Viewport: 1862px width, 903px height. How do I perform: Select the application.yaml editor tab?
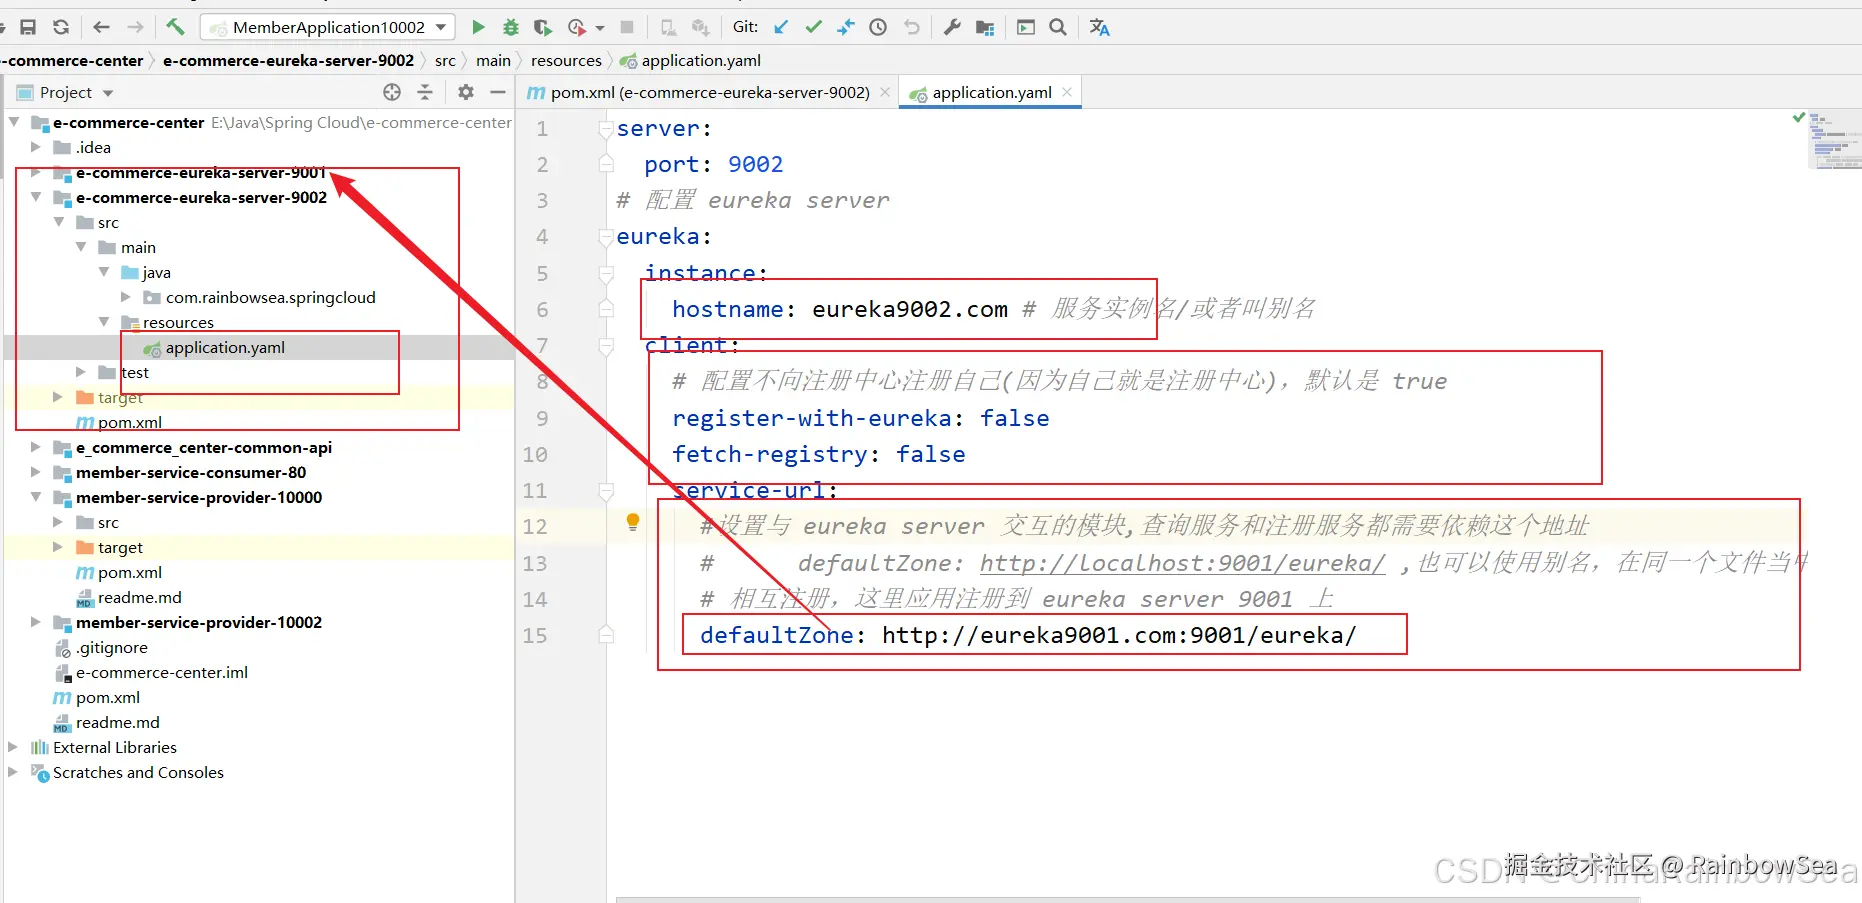[x=991, y=92]
